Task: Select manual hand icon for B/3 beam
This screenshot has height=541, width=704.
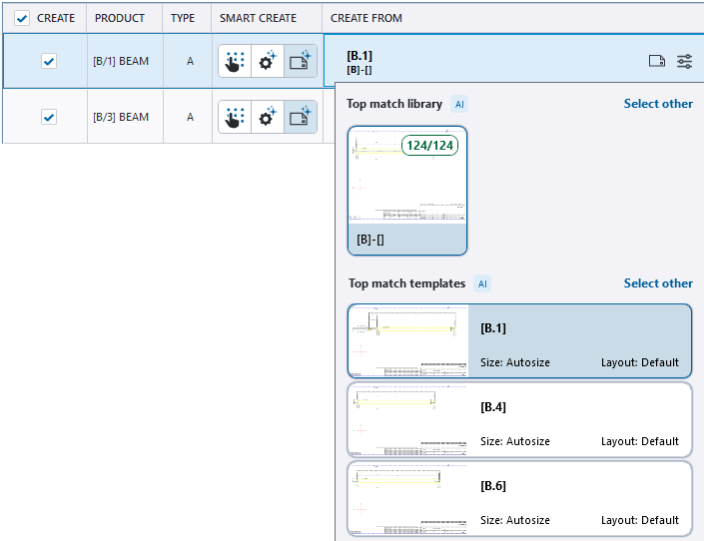Action: [234, 117]
